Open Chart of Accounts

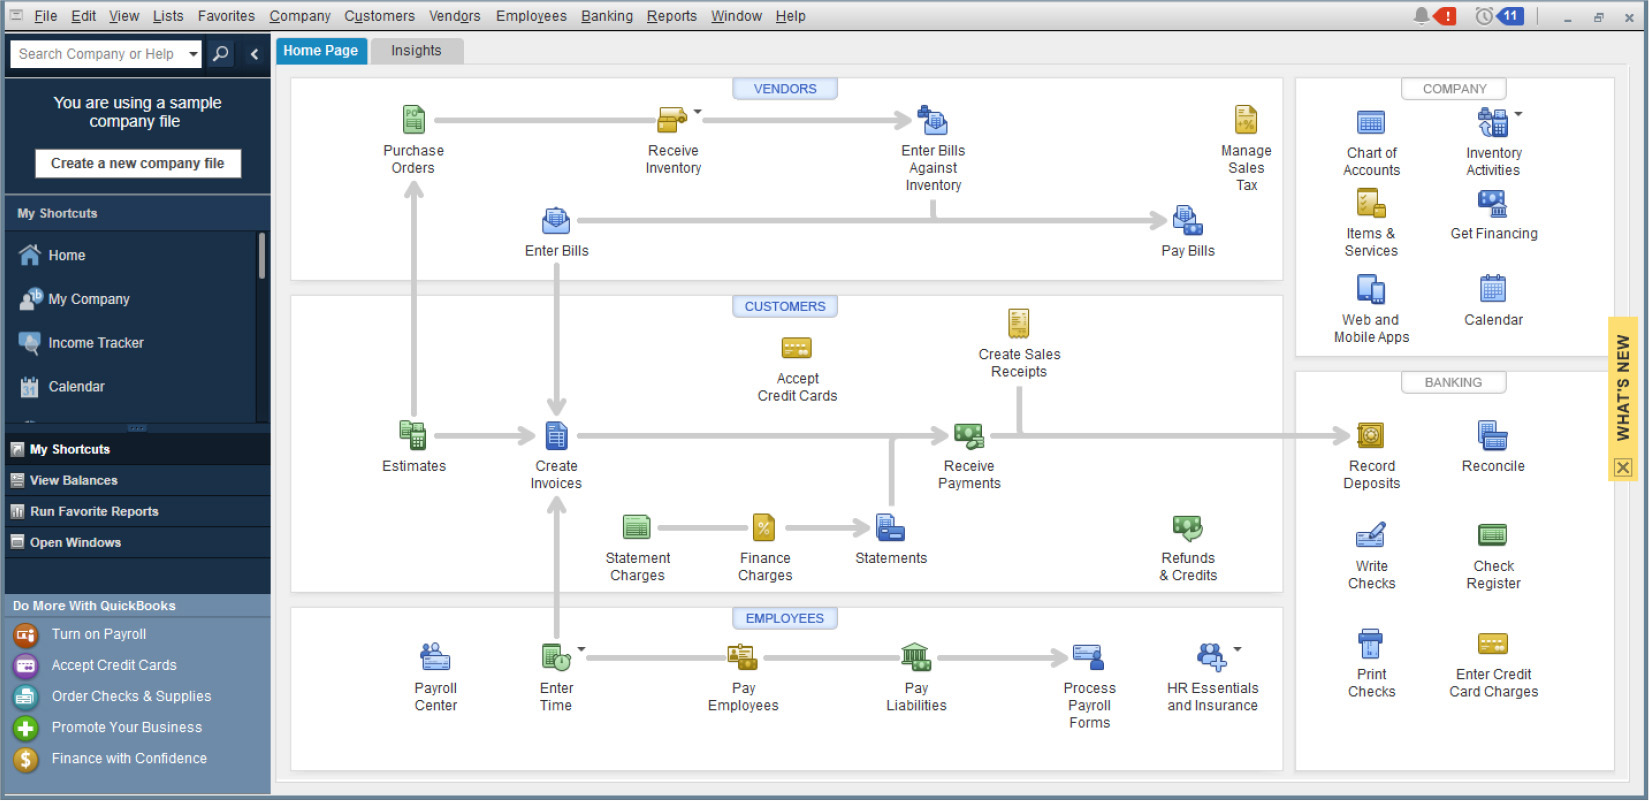pyautogui.click(x=1371, y=123)
